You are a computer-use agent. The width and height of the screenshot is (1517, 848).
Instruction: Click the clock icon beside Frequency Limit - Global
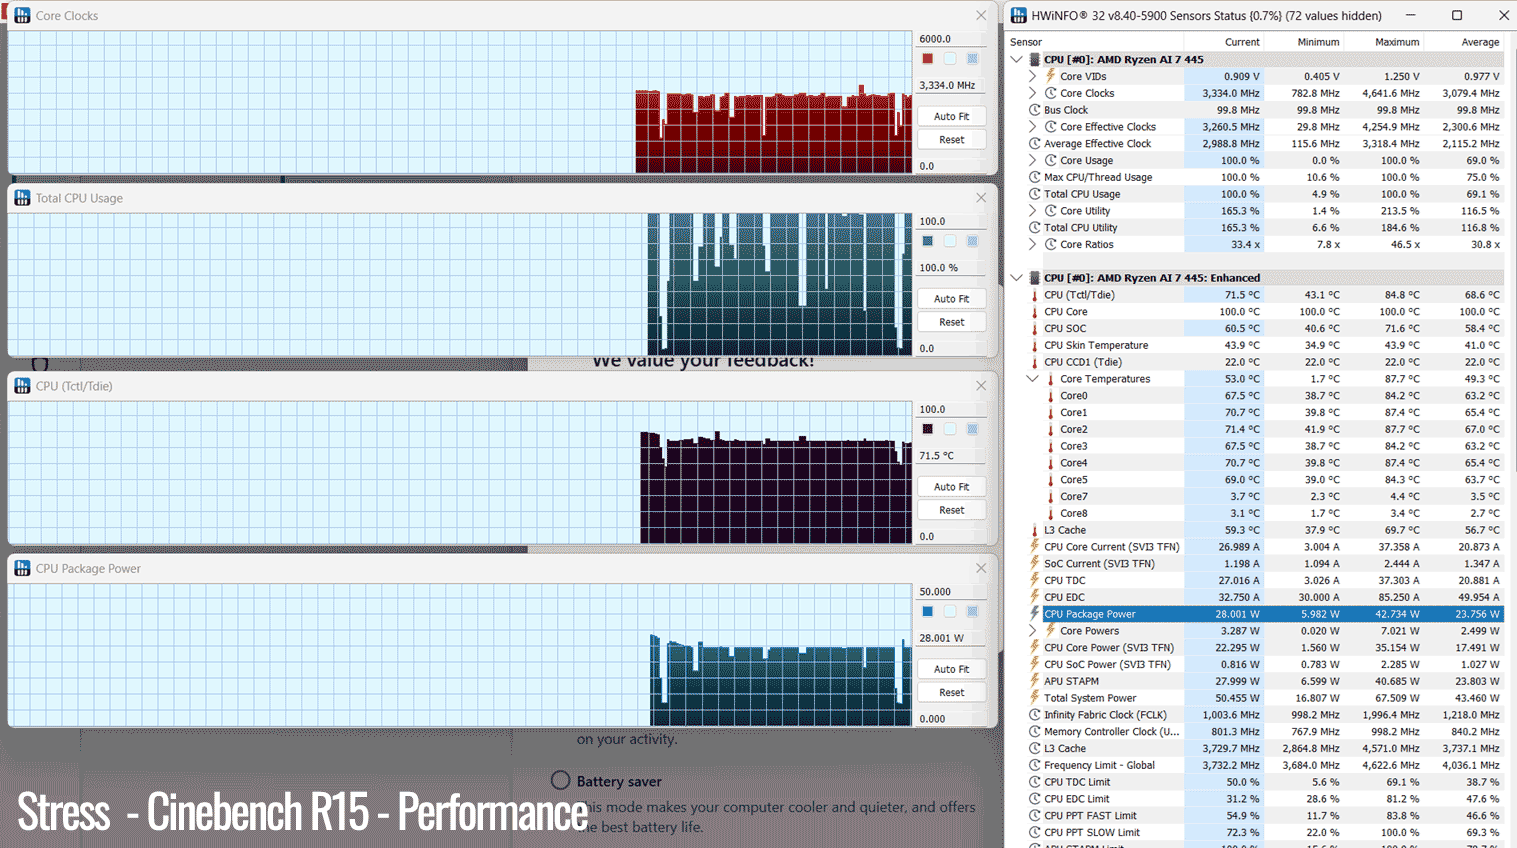click(x=1035, y=765)
